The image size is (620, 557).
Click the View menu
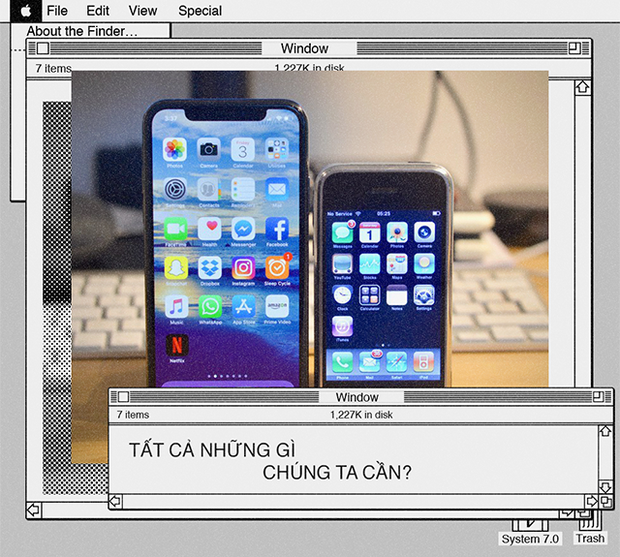point(143,11)
